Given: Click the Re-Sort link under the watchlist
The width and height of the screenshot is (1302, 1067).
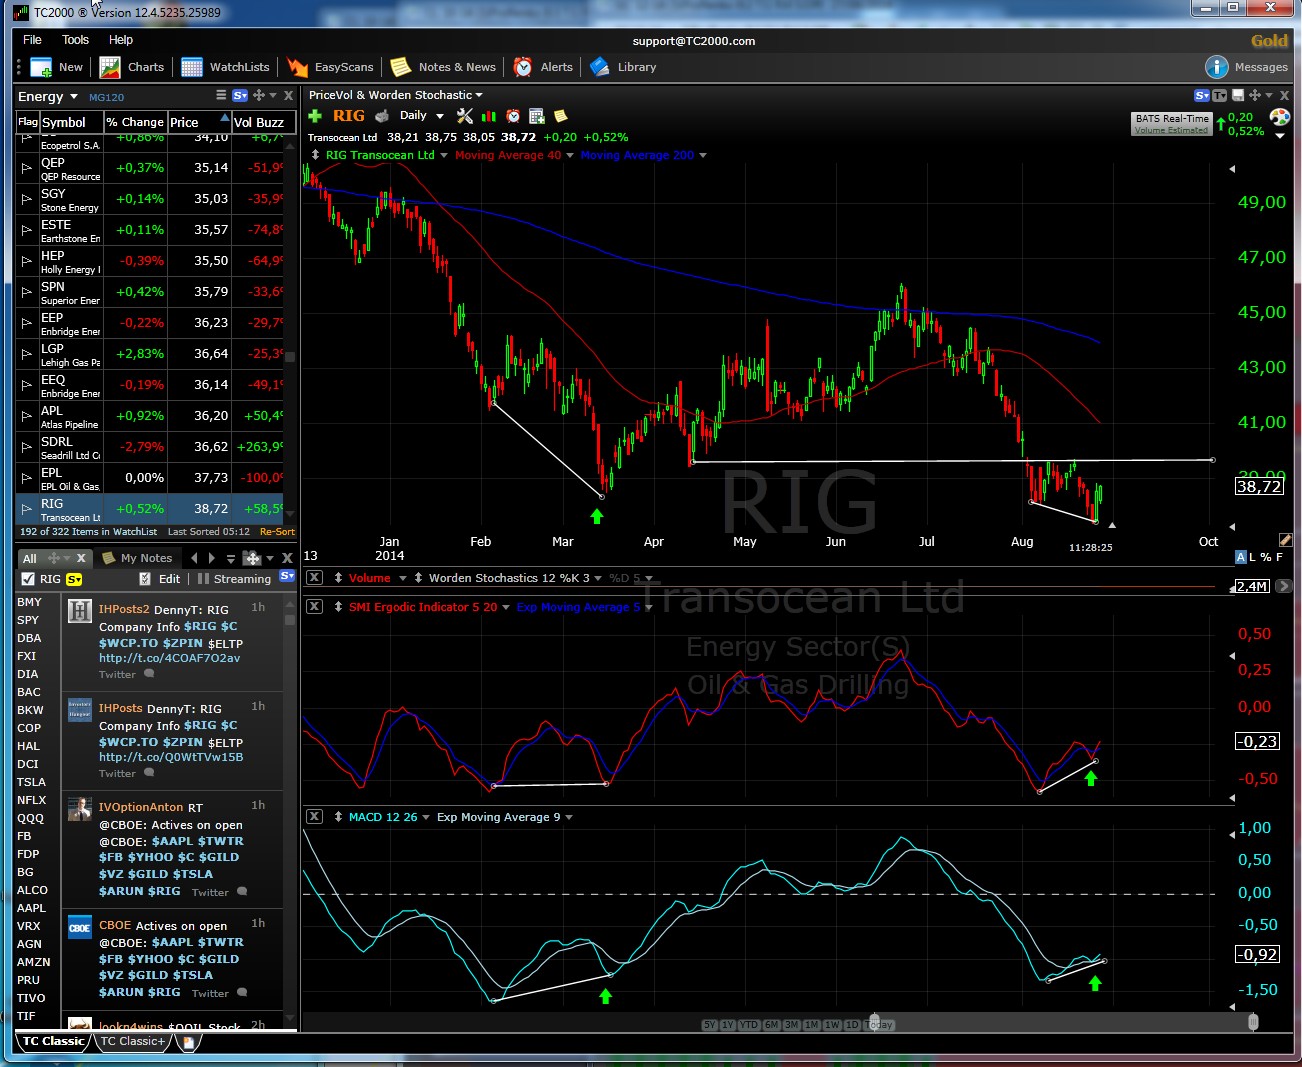Looking at the screenshot, I should [x=277, y=532].
